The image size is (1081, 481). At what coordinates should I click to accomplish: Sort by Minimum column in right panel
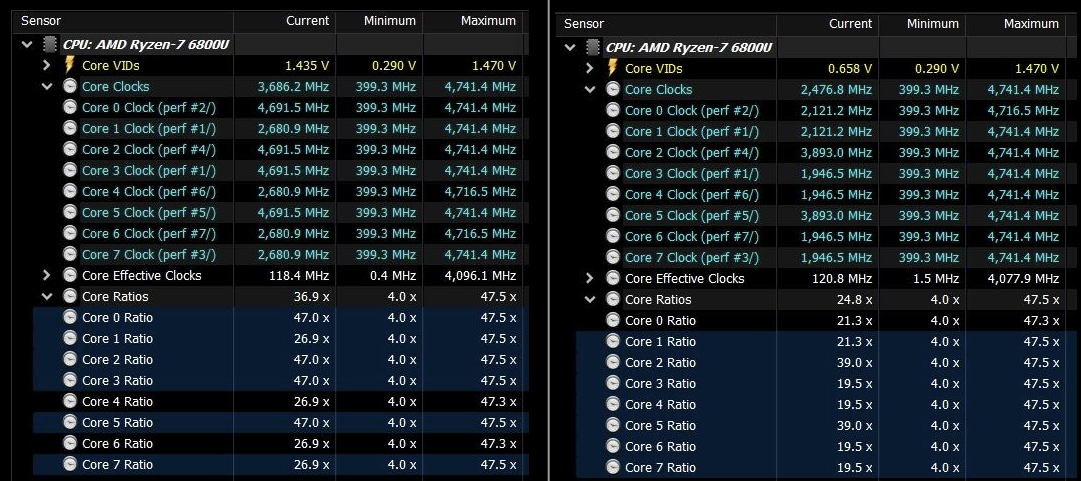[x=922, y=23]
